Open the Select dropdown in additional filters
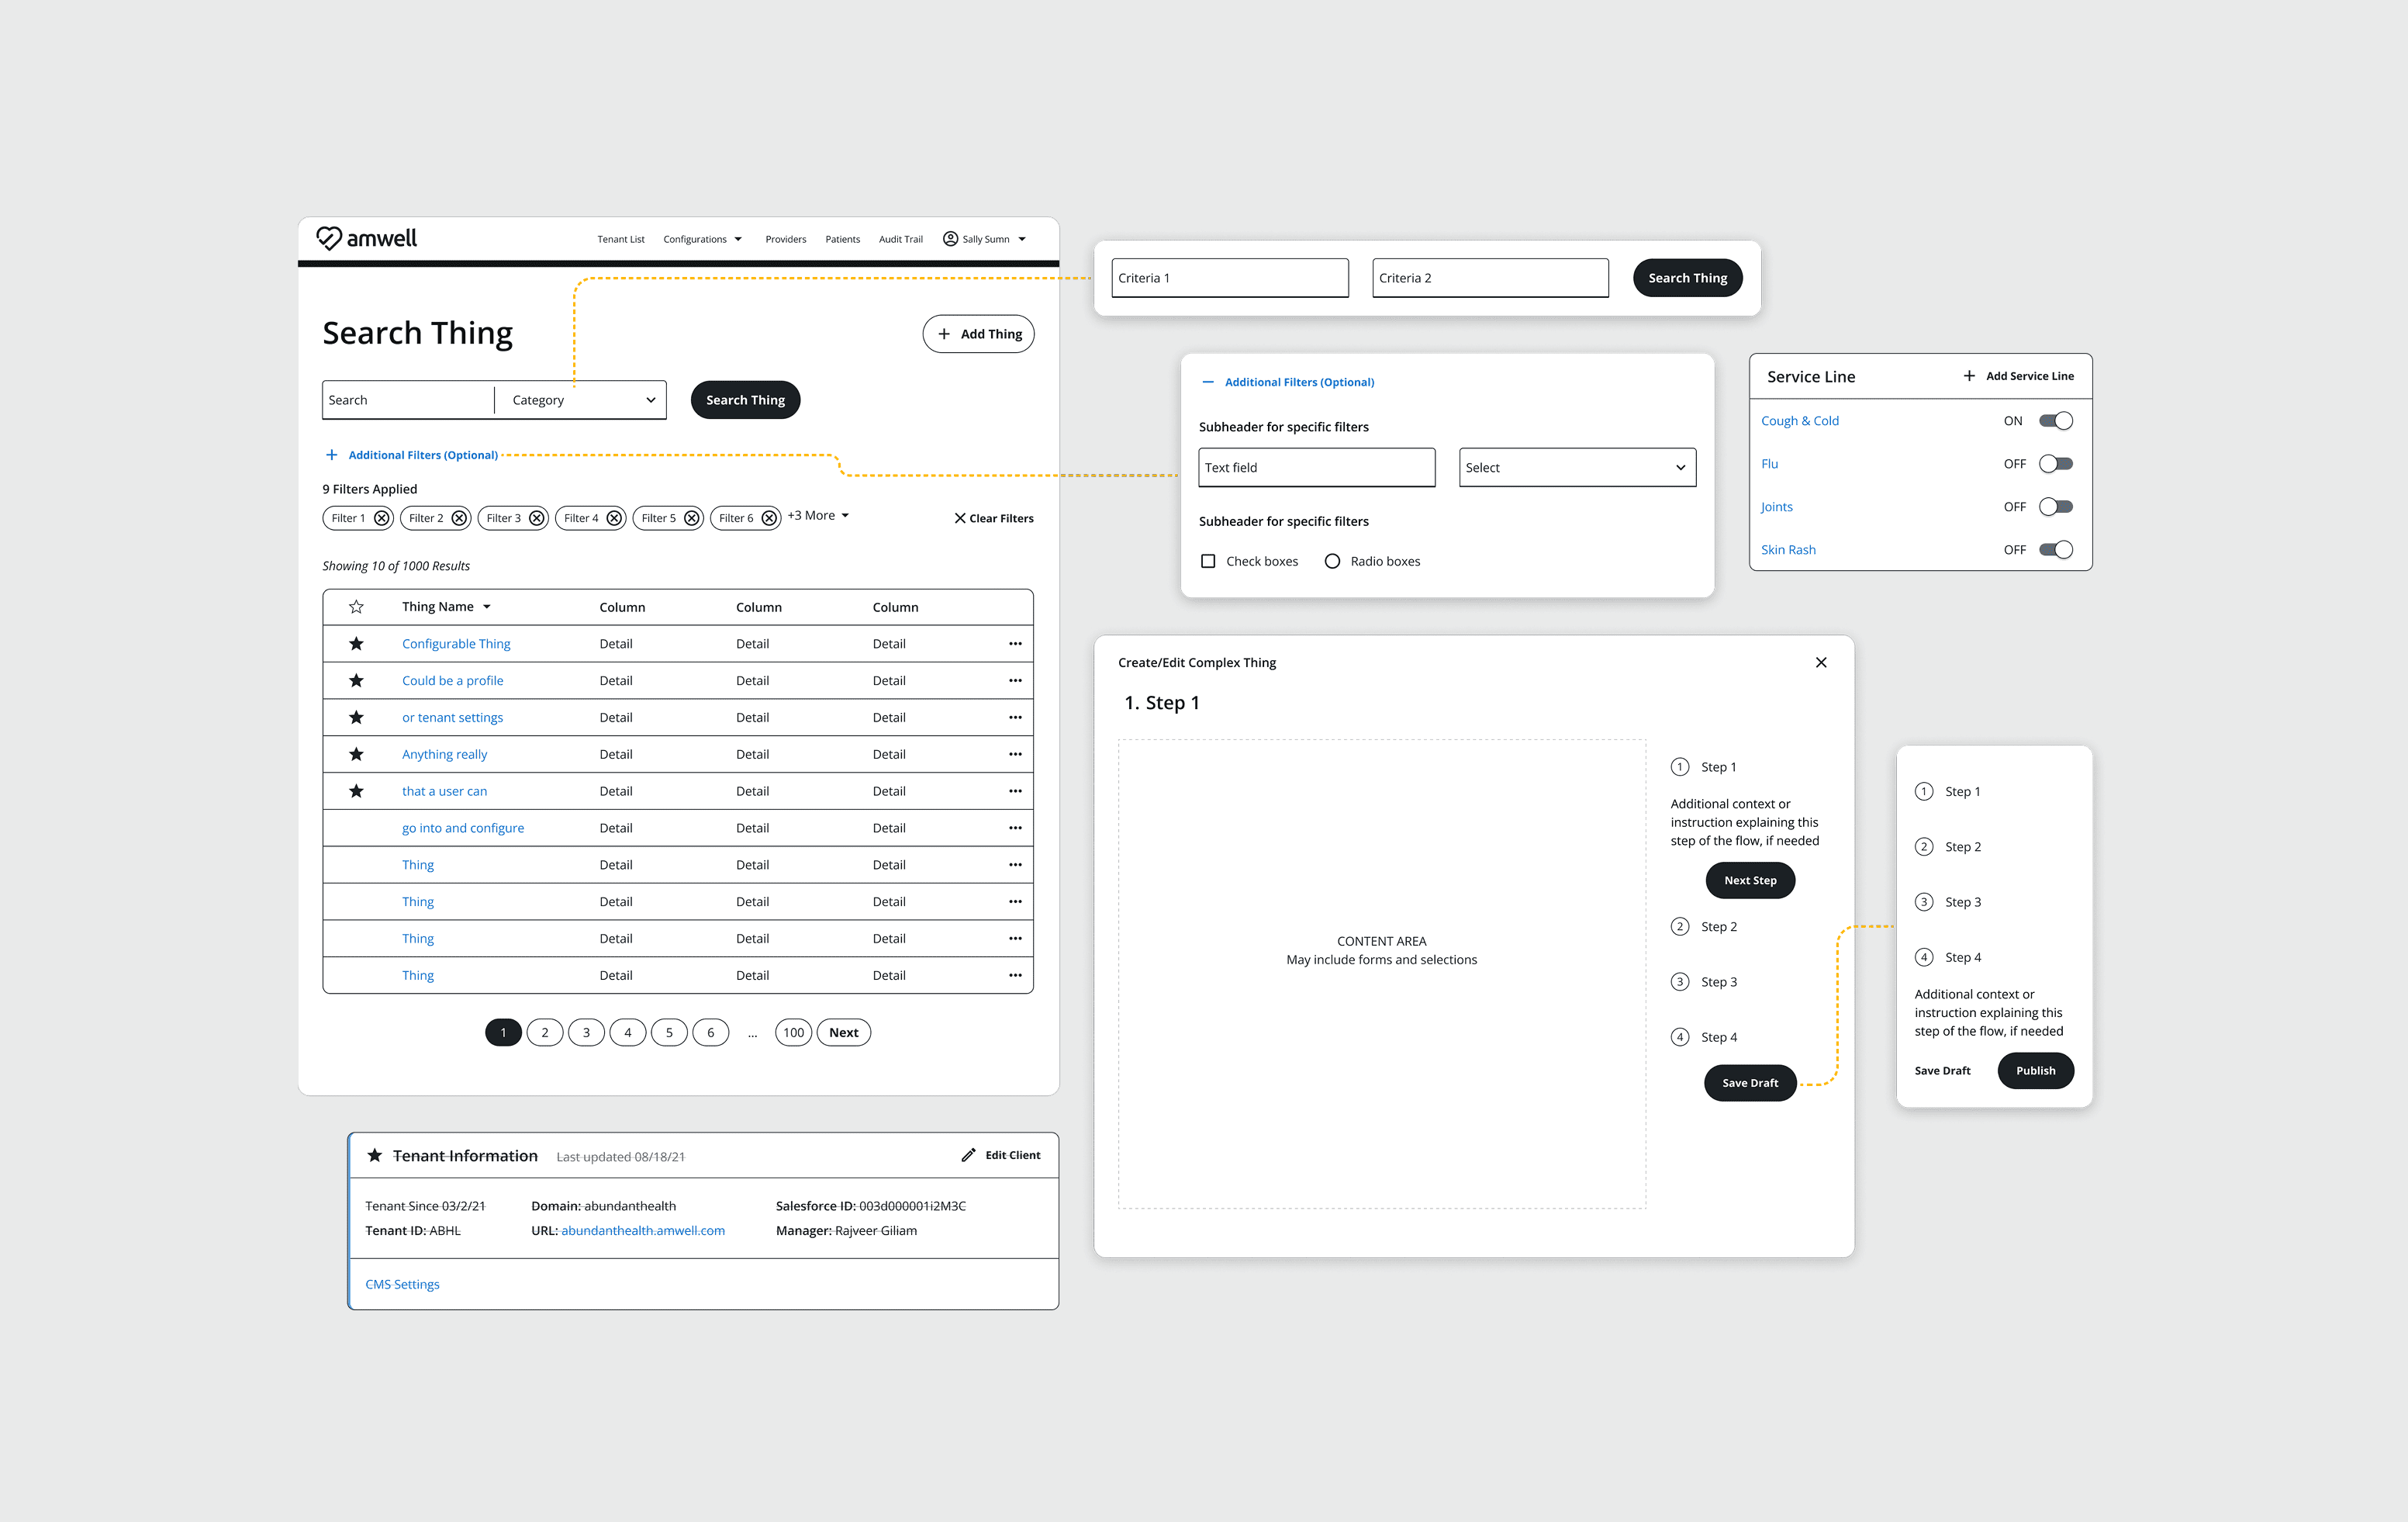2408x1522 pixels. [1577, 468]
